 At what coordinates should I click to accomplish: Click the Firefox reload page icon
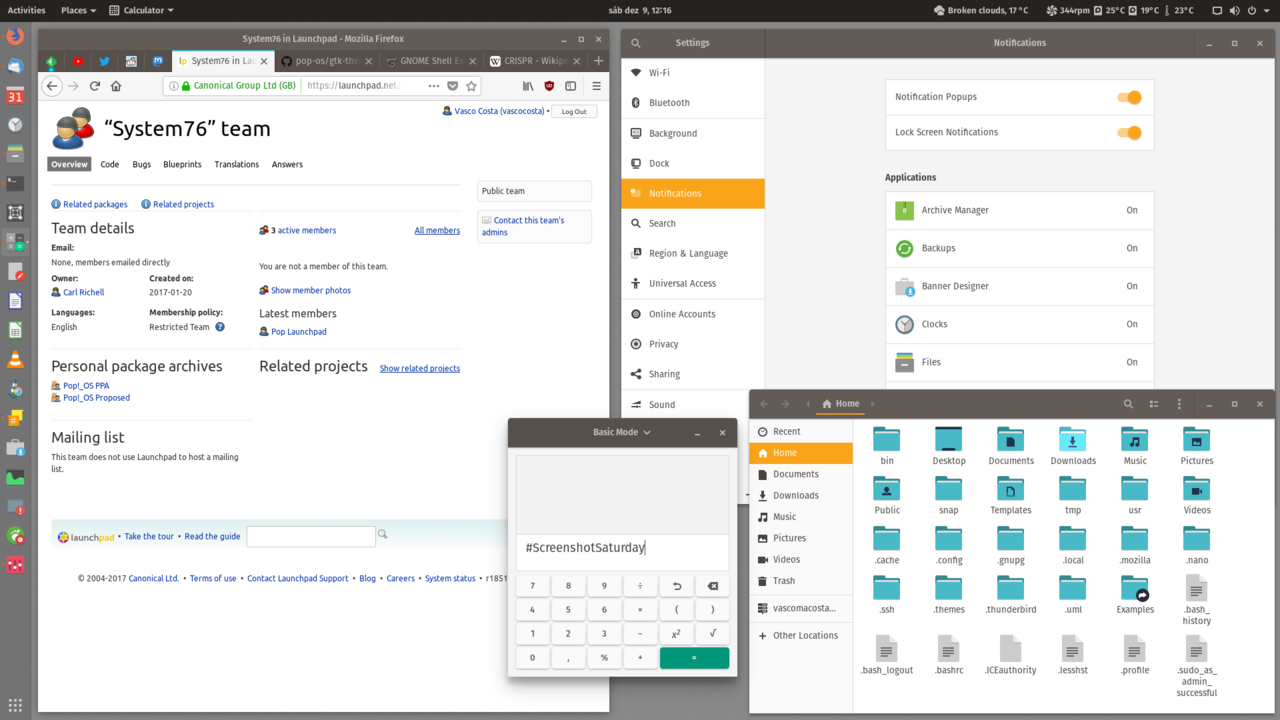[95, 86]
